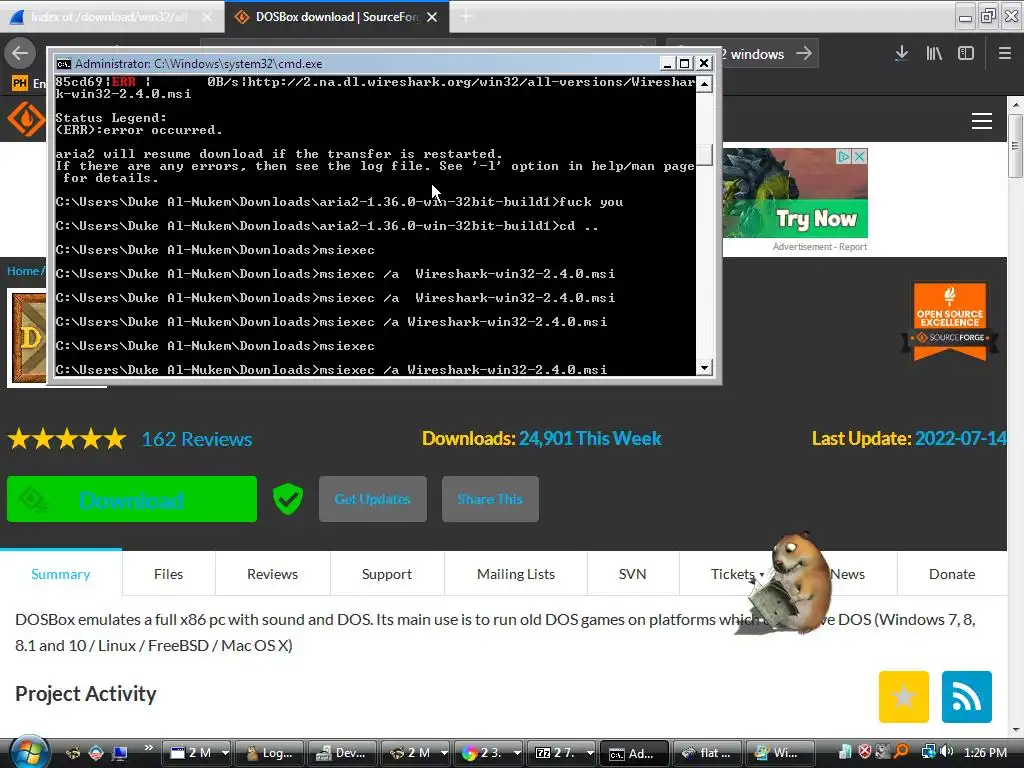Click the green shield checkmark icon
This screenshot has width=1024, height=768.
pos(288,499)
